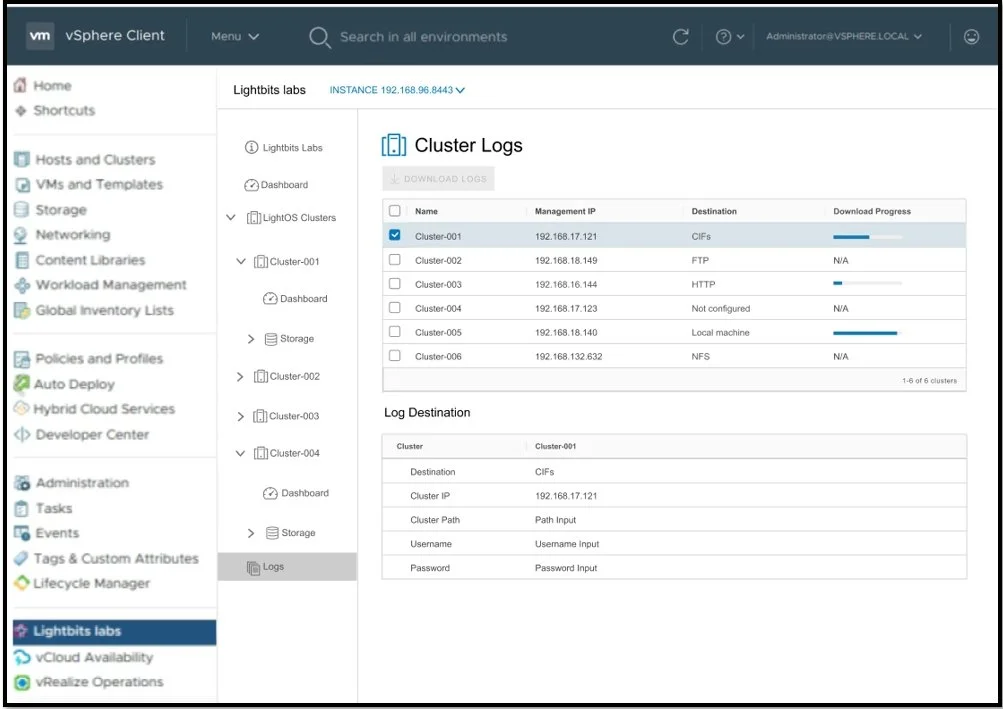This screenshot has height=709, width=1003.
Task: Click the Home house icon
Action: tap(20, 85)
